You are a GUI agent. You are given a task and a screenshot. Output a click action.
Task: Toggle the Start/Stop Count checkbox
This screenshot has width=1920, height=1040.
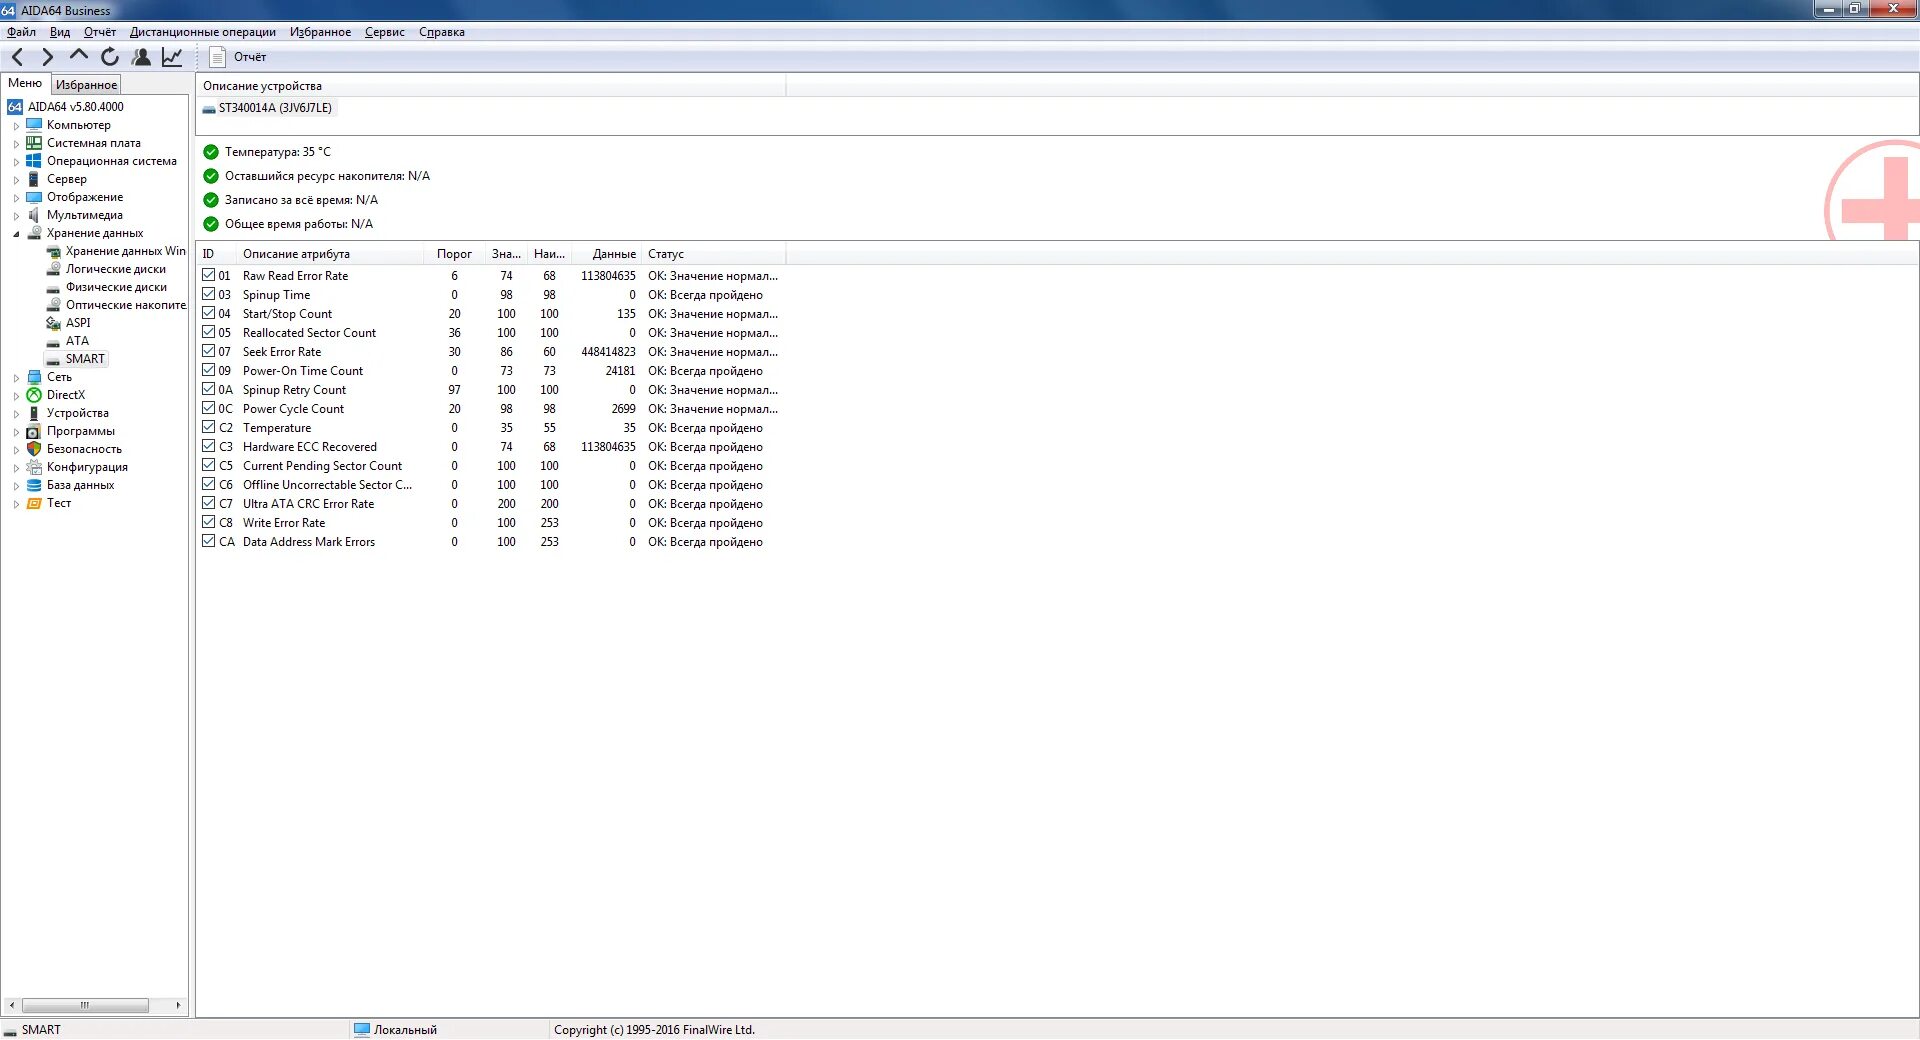(209, 313)
